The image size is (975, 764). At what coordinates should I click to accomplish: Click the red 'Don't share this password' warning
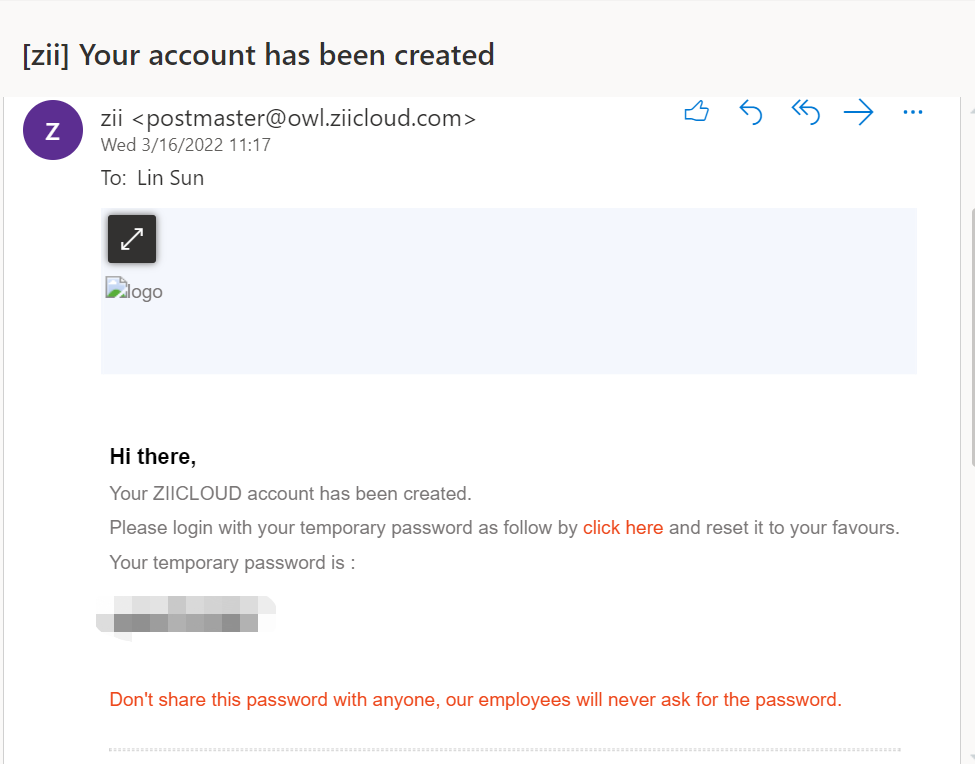[x=476, y=700]
